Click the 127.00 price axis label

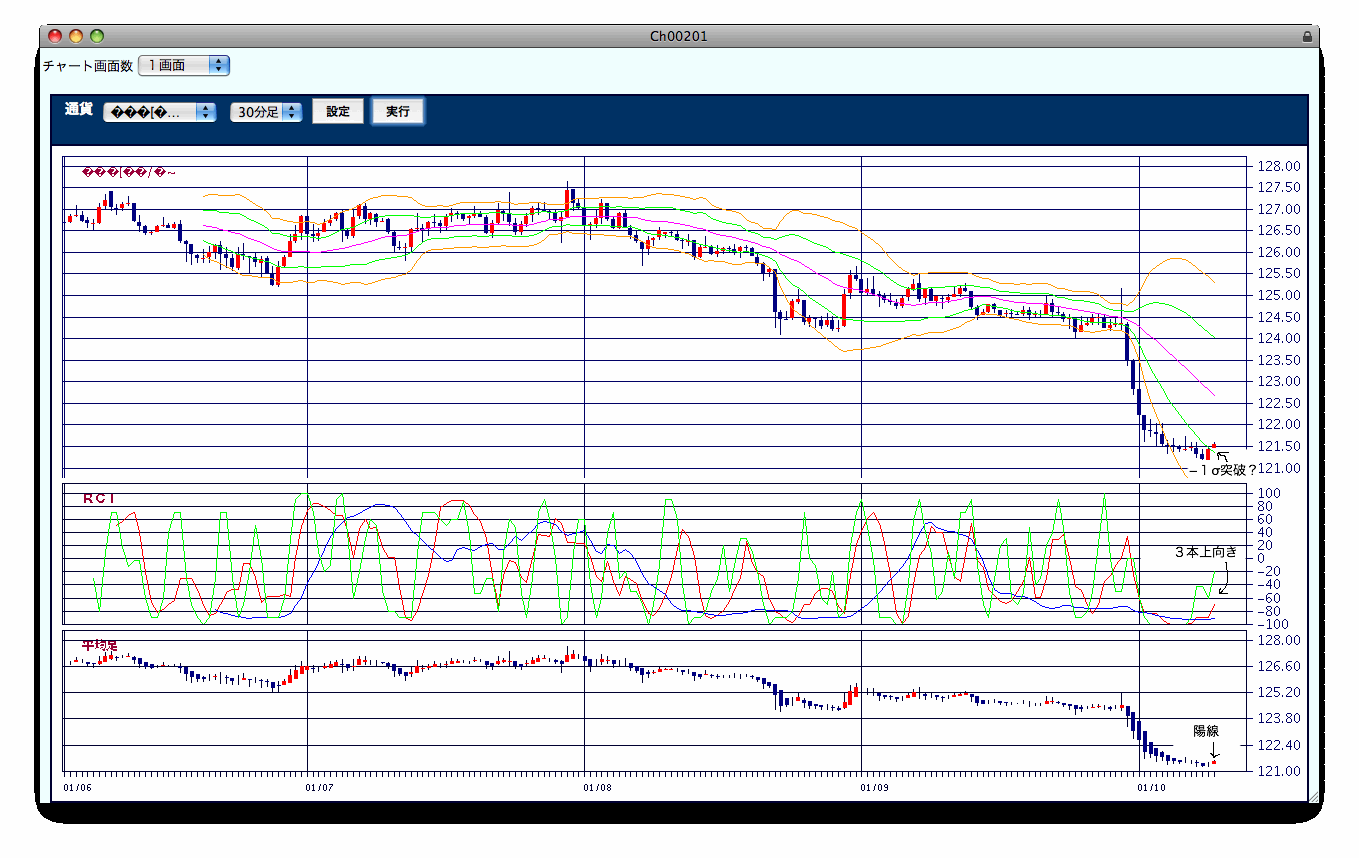coord(1279,210)
